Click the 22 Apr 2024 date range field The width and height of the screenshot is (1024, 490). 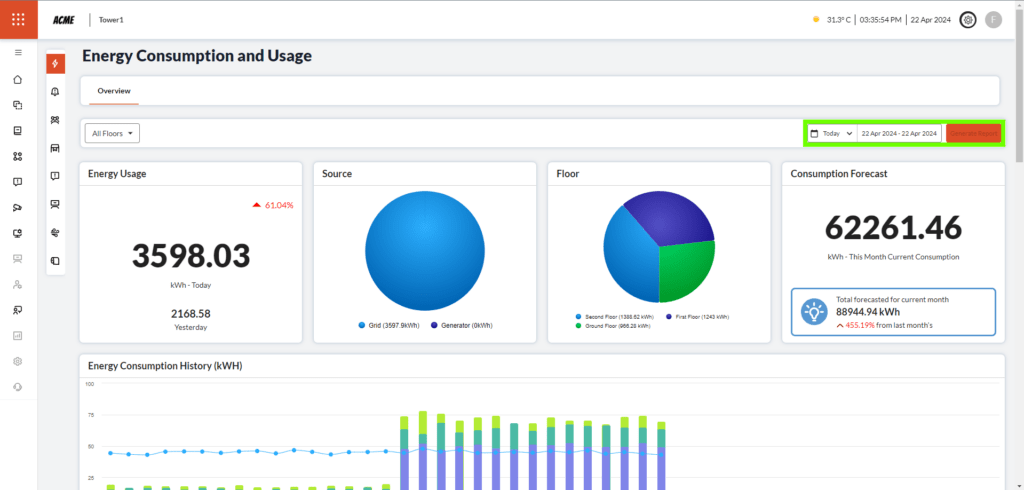click(x=898, y=133)
